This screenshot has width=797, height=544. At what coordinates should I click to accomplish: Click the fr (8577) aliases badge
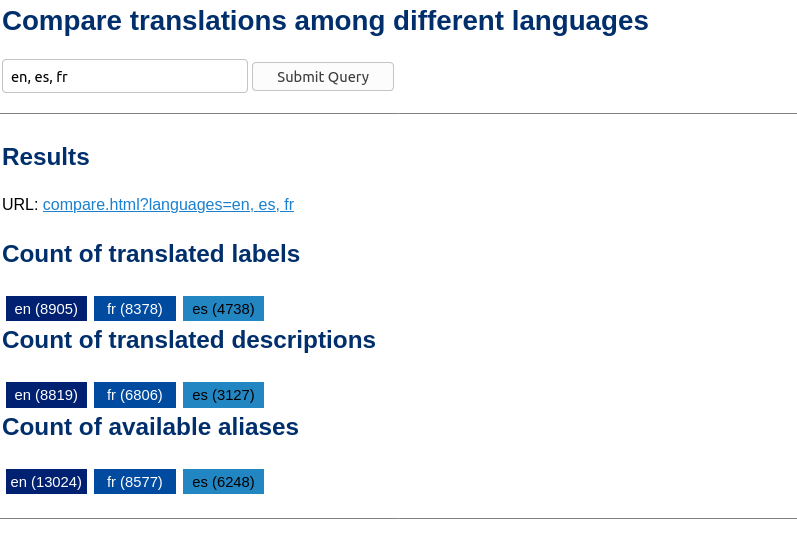point(135,481)
